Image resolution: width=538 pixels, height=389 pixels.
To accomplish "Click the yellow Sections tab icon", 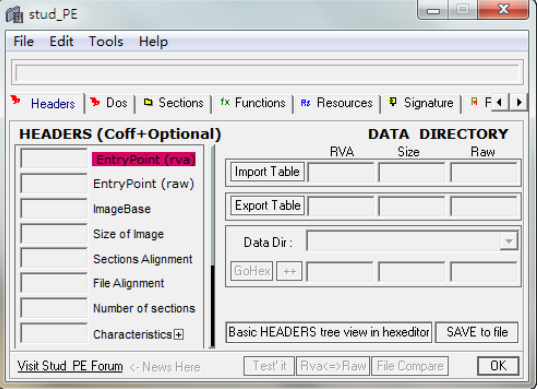I will pyautogui.click(x=148, y=102).
